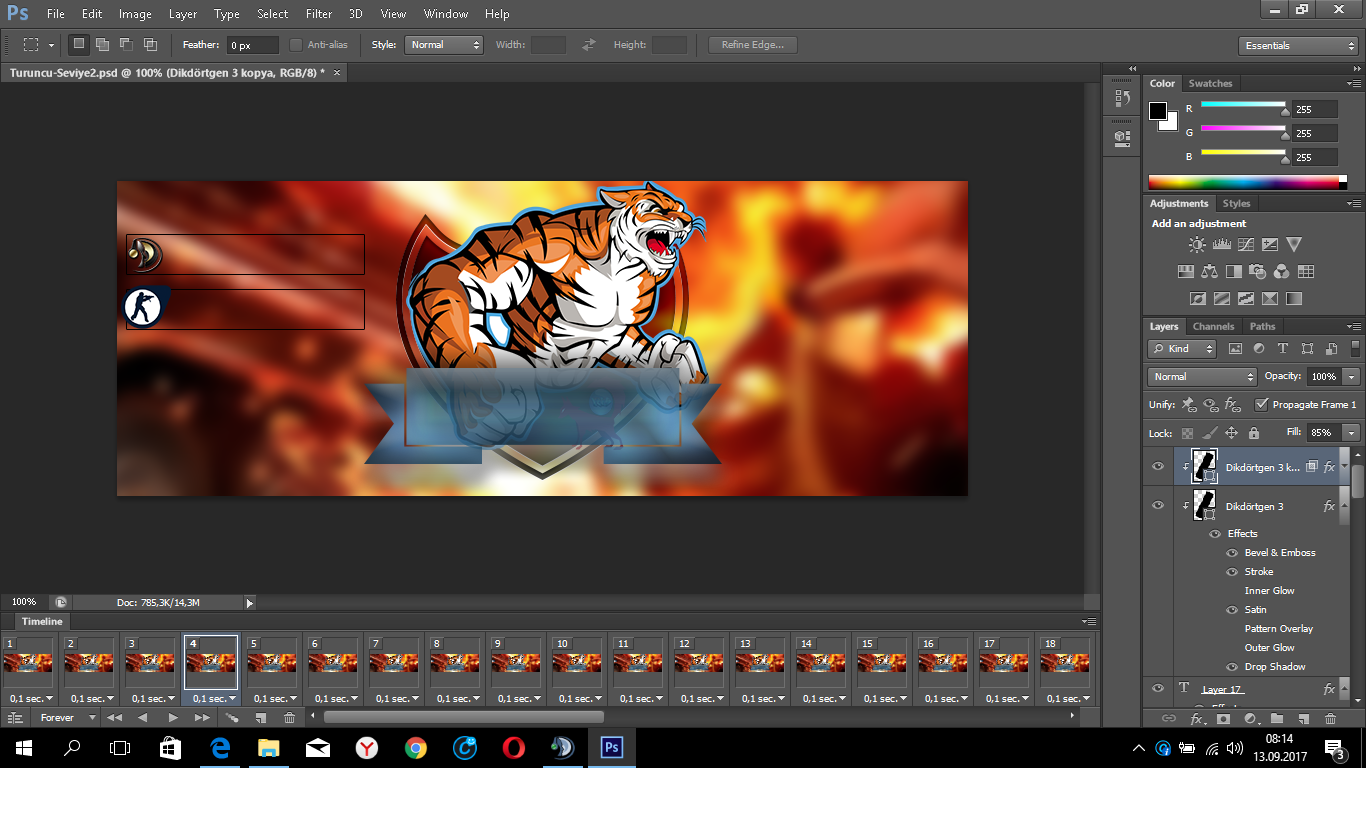Add a Curves adjustment

1246,244
